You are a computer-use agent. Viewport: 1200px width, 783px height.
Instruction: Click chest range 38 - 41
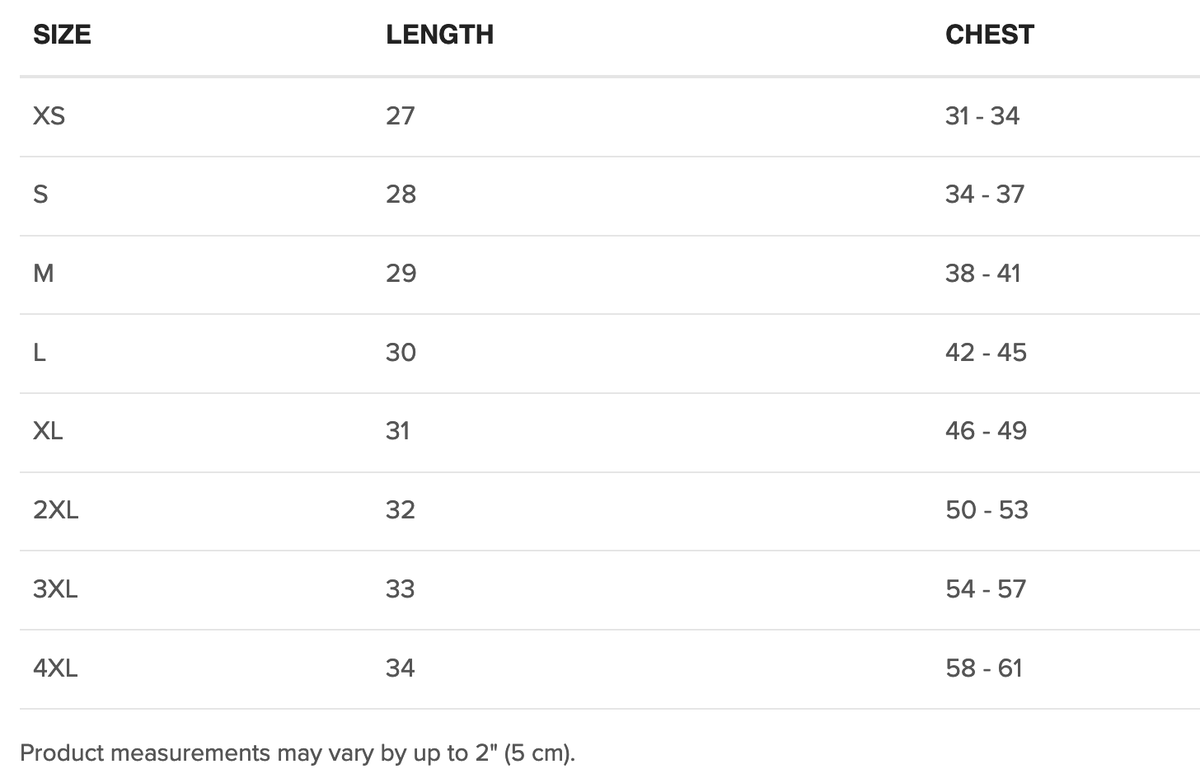tap(982, 274)
